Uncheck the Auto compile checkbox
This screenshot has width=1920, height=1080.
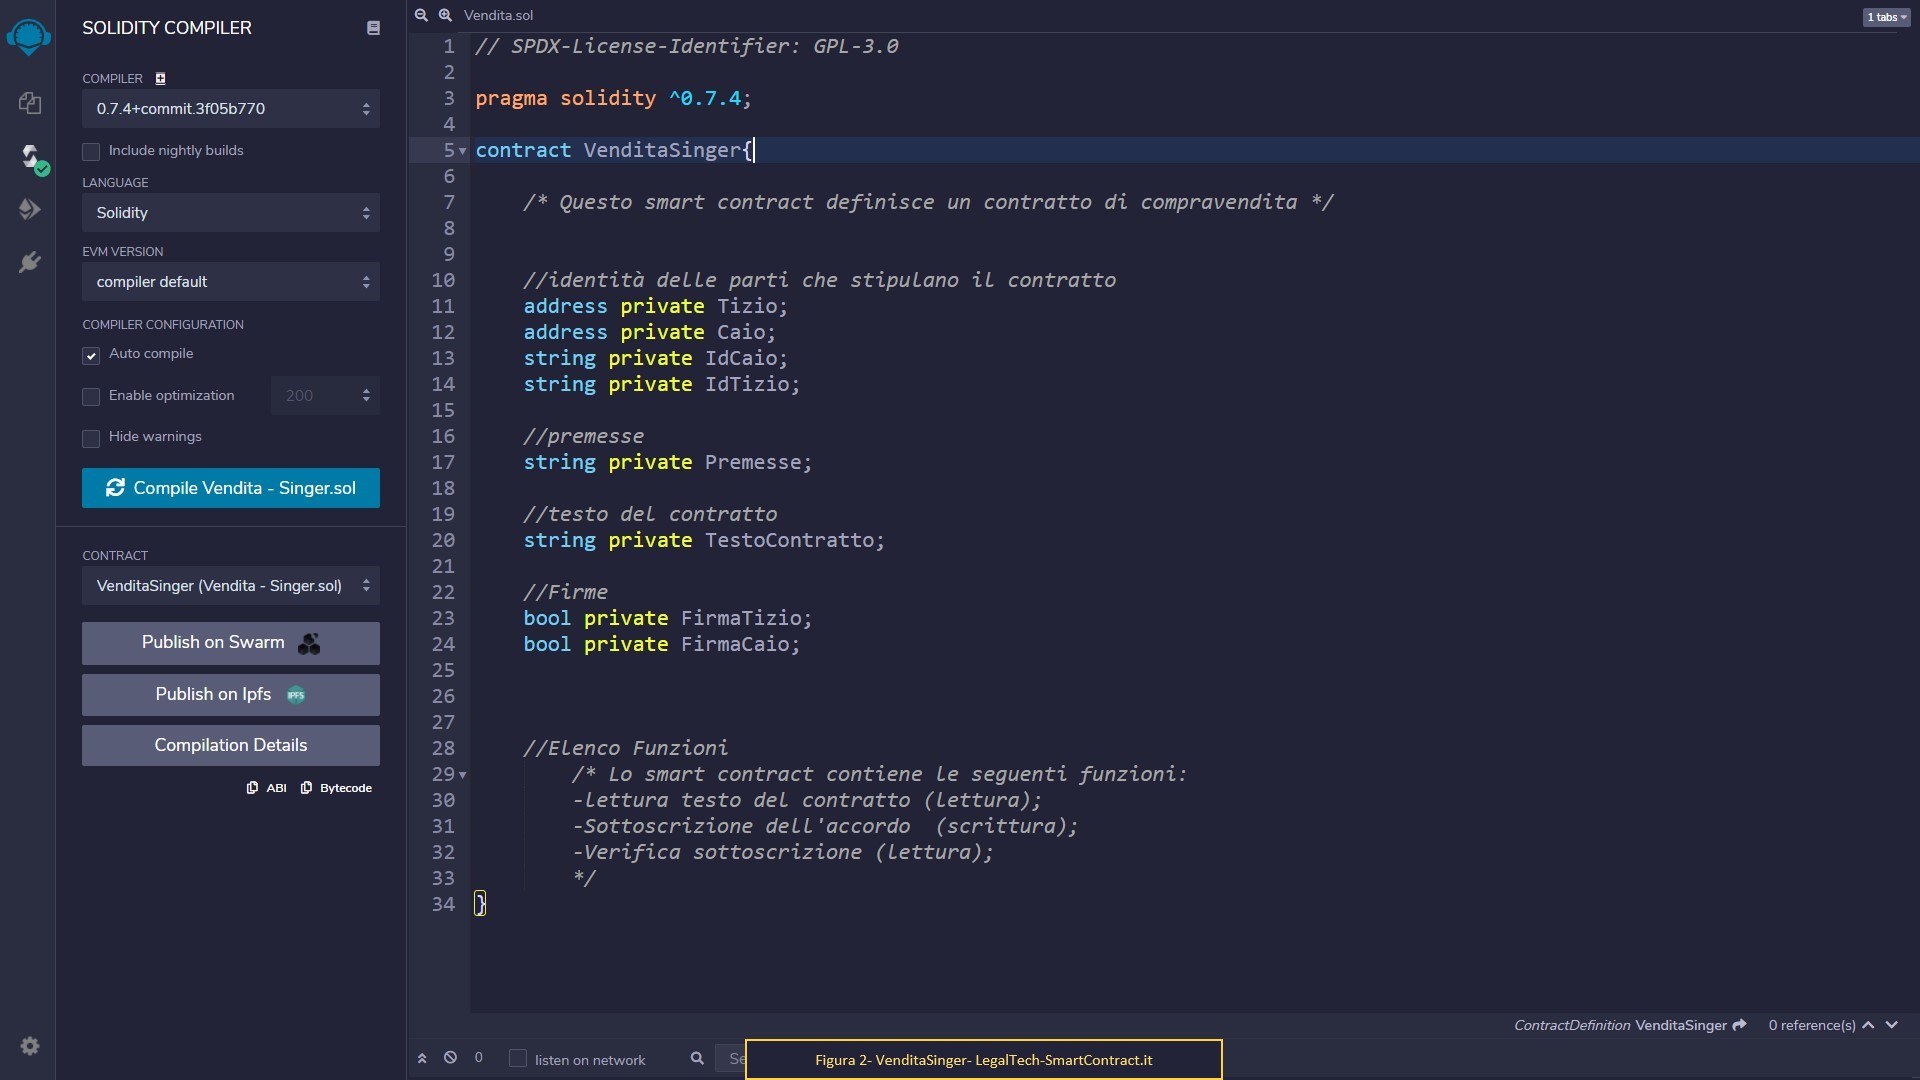pyautogui.click(x=91, y=355)
